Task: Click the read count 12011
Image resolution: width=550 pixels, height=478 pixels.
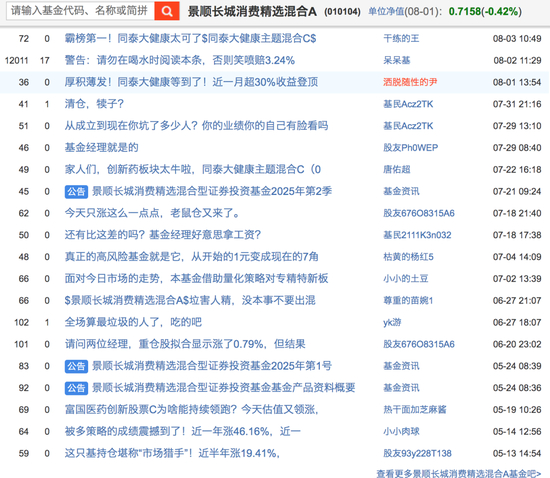Action: 16,60
